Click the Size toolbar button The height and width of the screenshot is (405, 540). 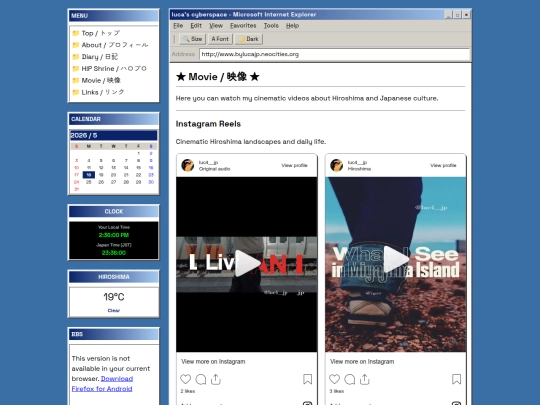pyautogui.click(x=193, y=39)
